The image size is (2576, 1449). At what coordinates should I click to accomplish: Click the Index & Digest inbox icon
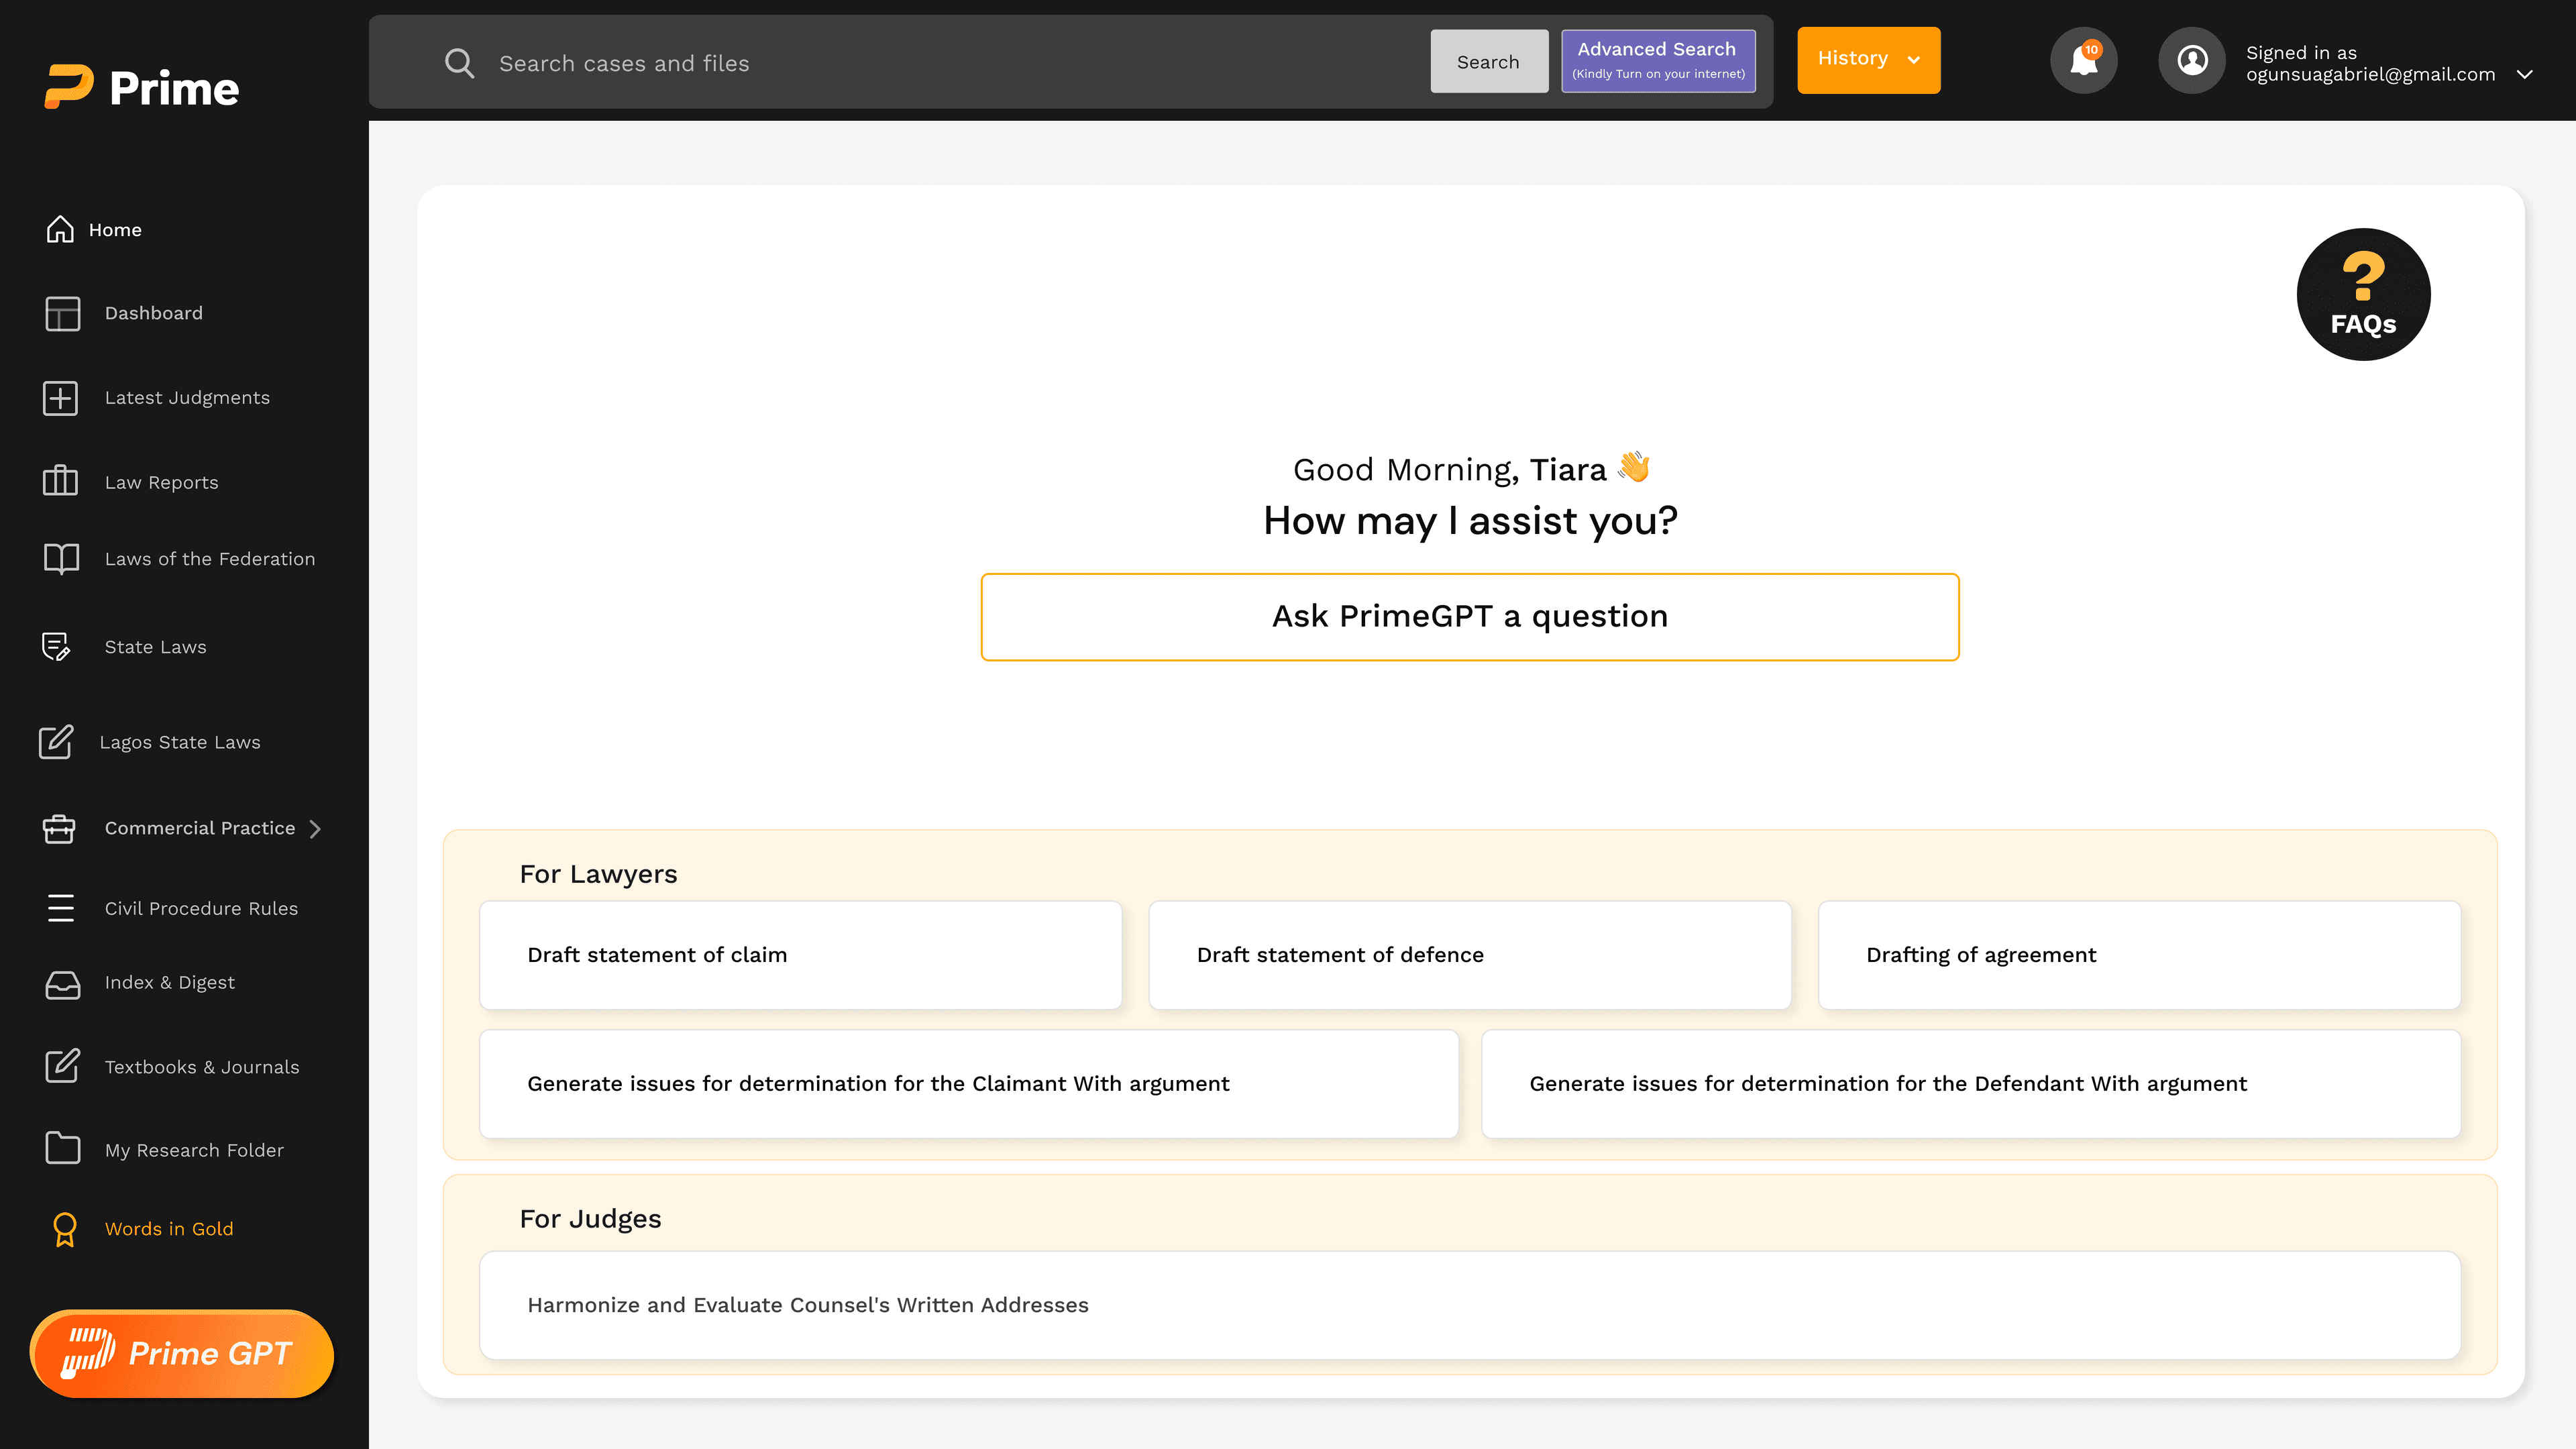click(62, 984)
